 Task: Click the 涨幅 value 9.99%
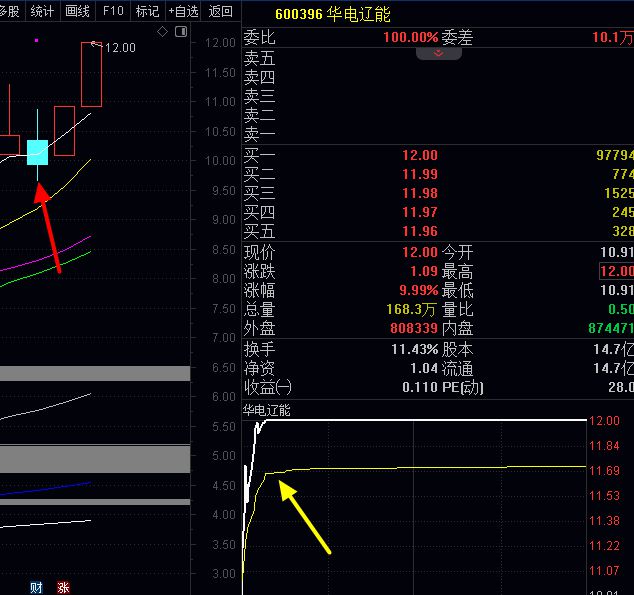click(418, 290)
